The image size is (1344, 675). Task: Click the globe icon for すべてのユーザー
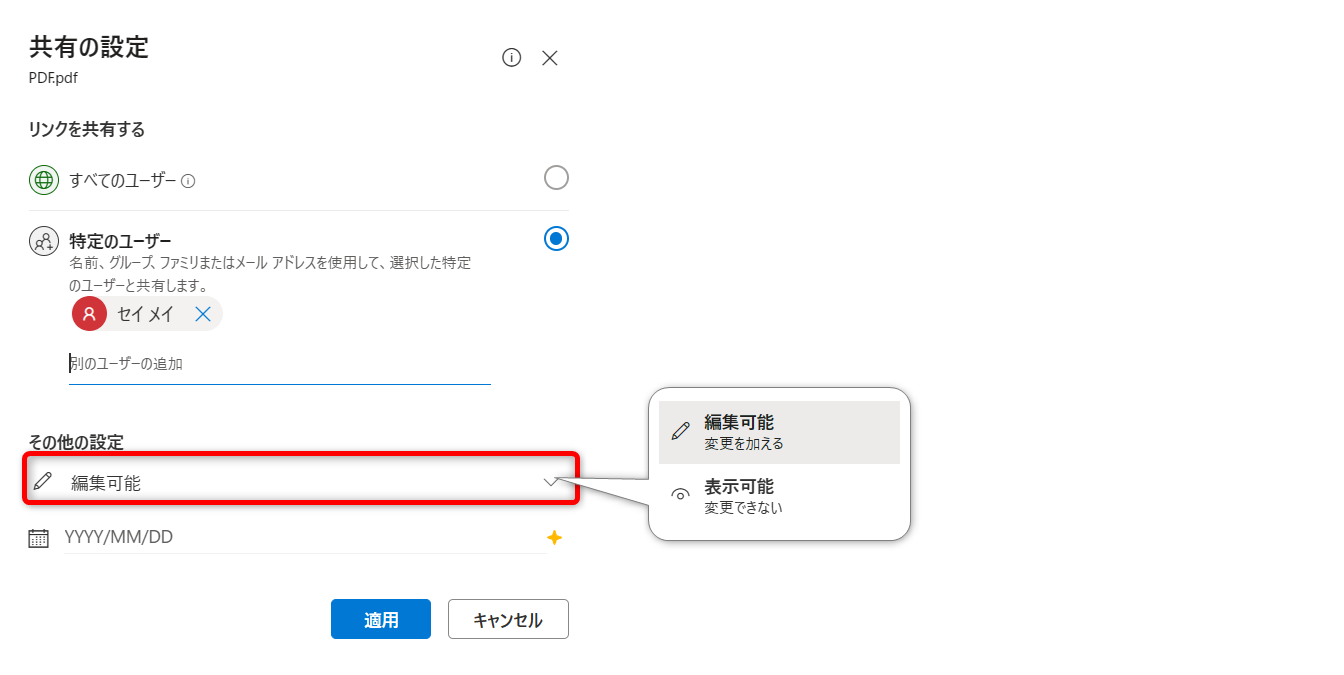coord(44,181)
